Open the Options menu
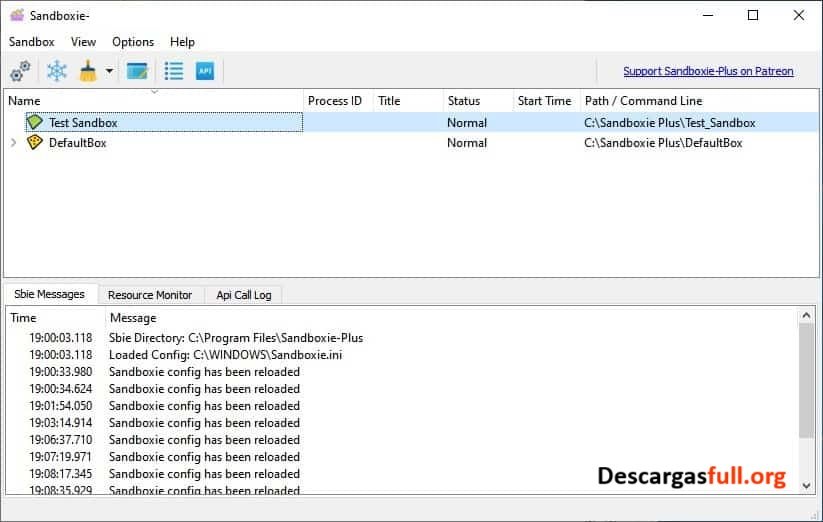The width and height of the screenshot is (823, 522). tap(133, 41)
